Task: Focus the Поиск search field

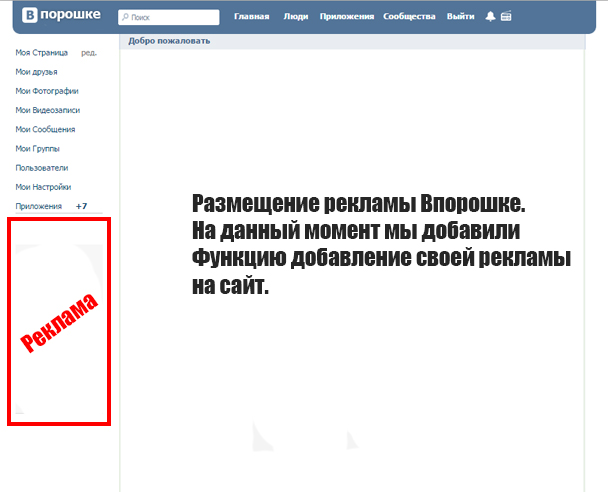Action: 169,17
